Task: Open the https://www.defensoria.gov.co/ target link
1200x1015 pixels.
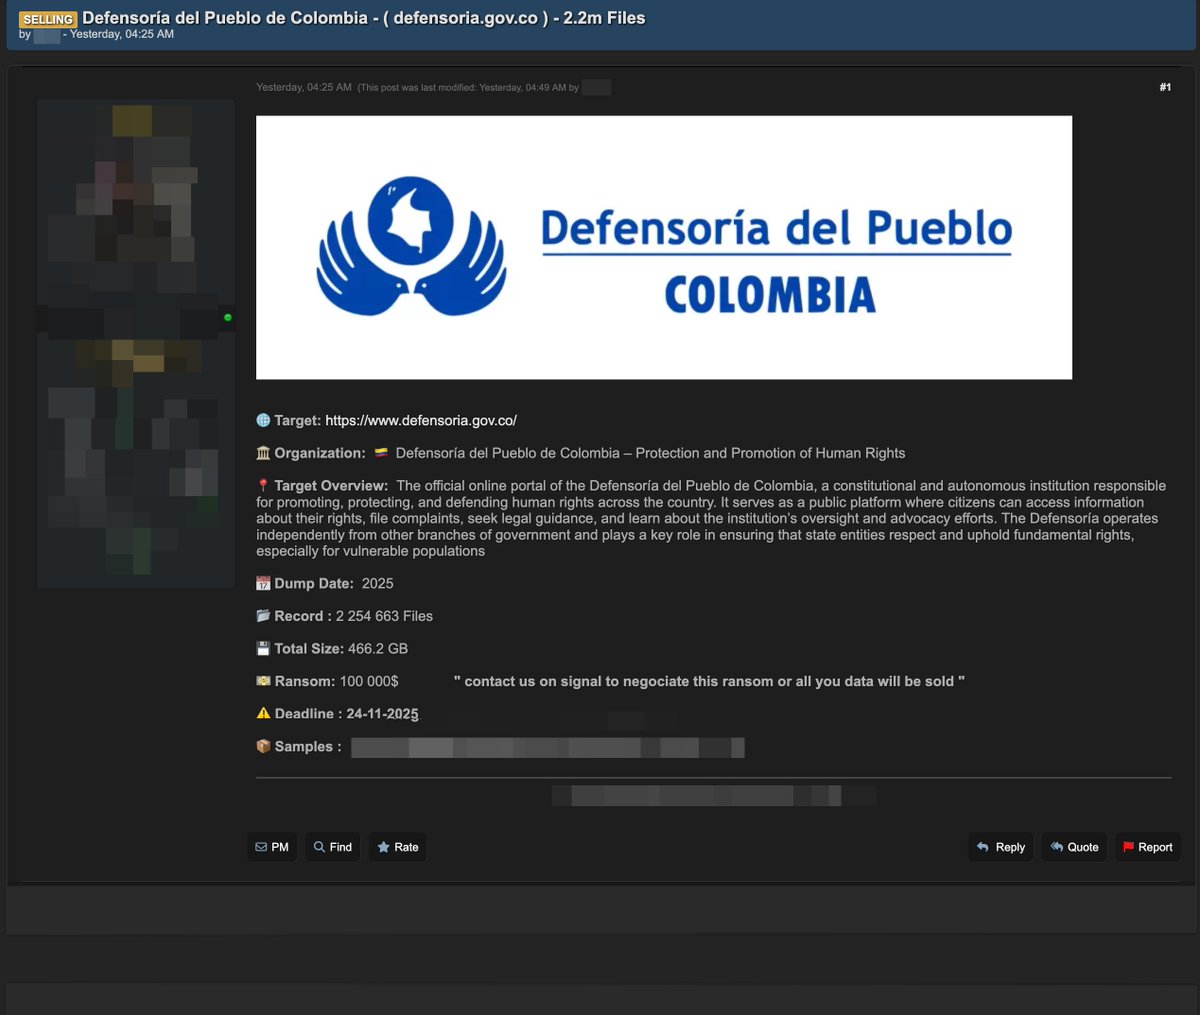Action: click(x=421, y=420)
